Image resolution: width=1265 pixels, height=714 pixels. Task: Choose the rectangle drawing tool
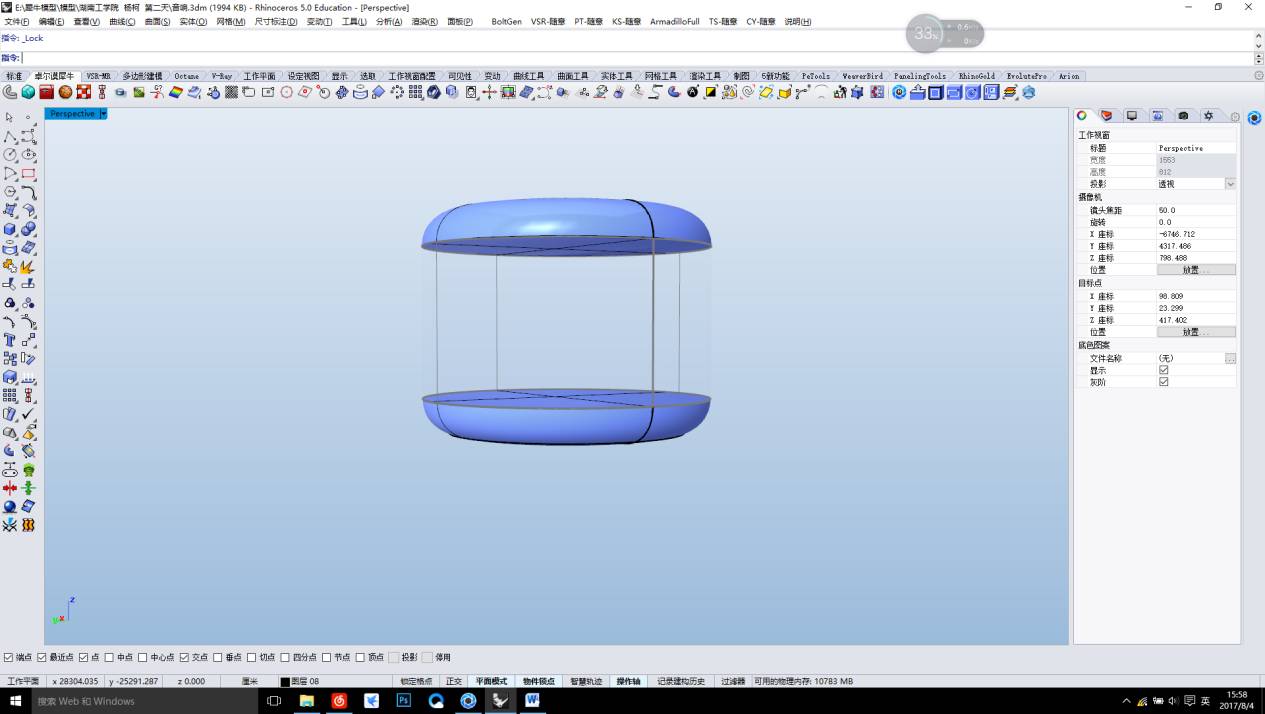tap(28, 173)
